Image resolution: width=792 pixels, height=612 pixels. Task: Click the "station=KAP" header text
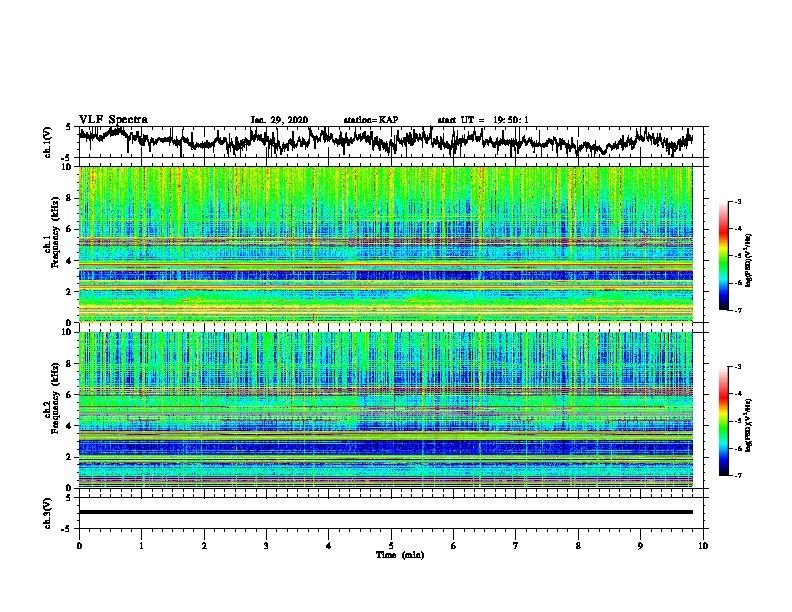(x=371, y=120)
